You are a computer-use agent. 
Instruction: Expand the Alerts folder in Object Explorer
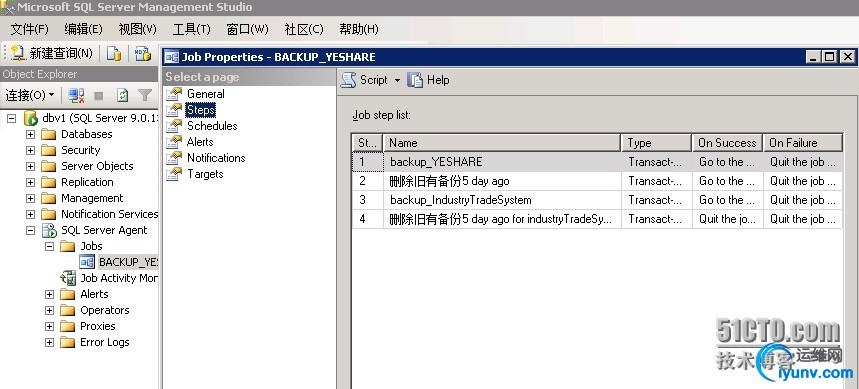click(x=49, y=294)
